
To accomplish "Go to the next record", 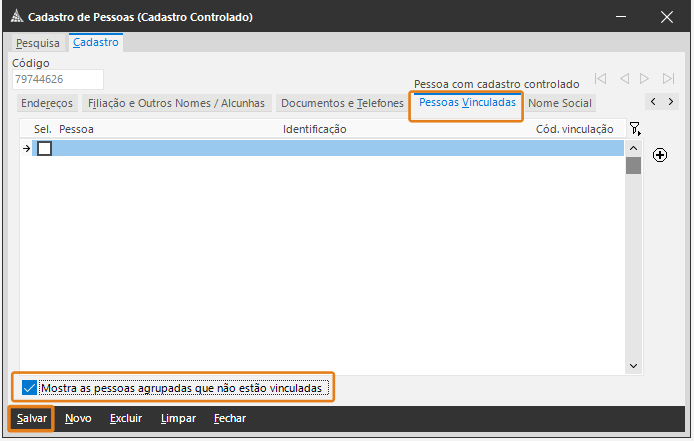I will point(645,78).
